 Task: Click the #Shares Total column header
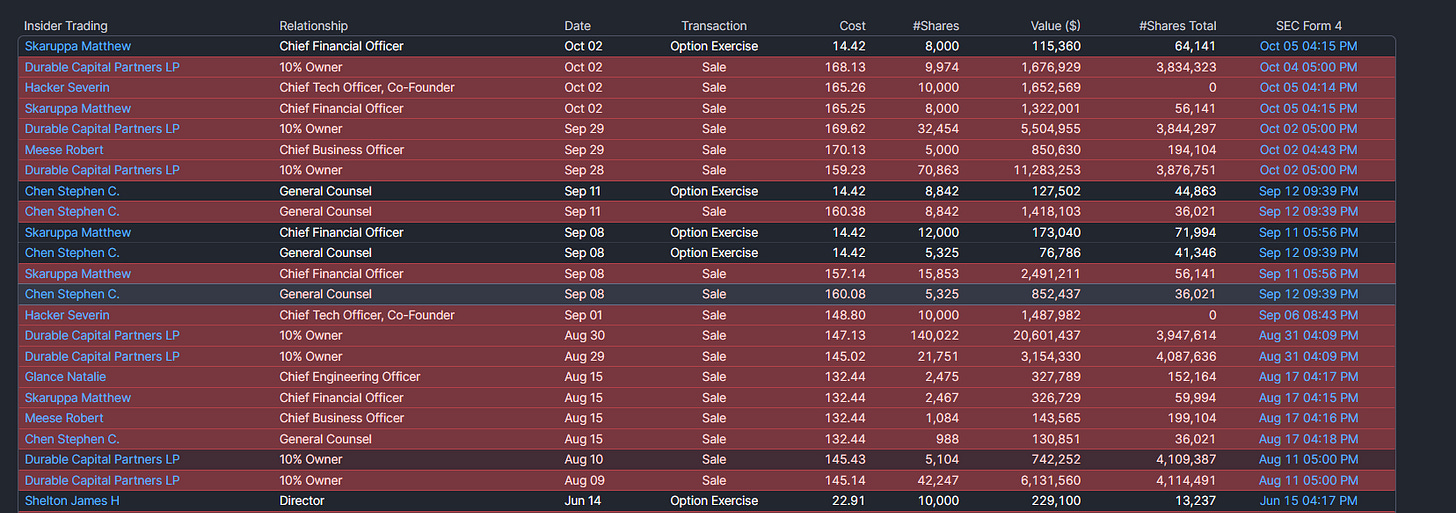click(x=1178, y=26)
